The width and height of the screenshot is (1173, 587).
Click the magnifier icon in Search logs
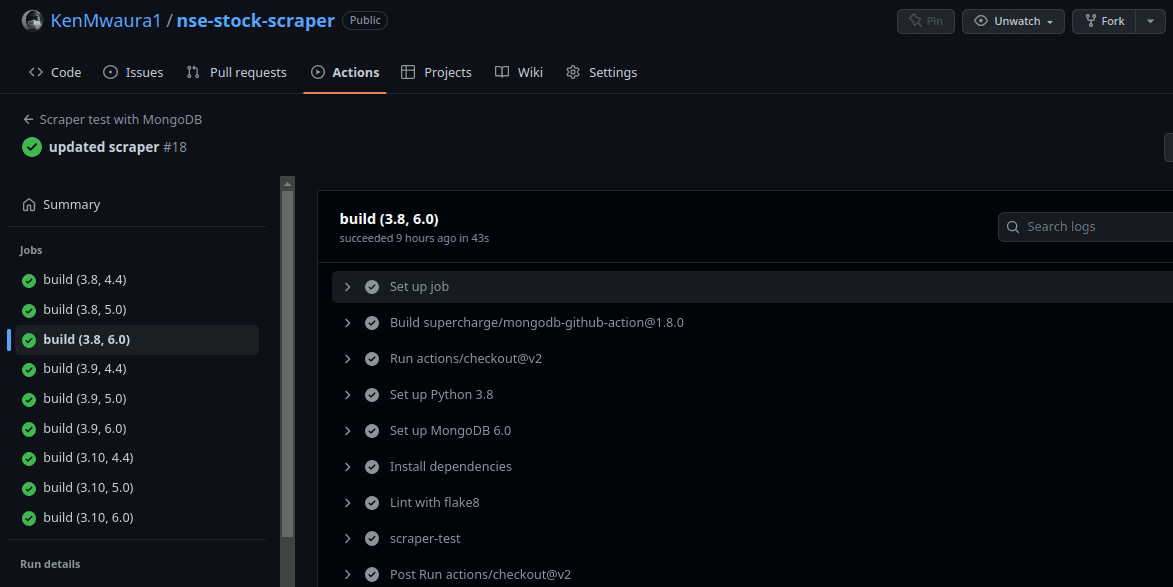point(1013,227)
